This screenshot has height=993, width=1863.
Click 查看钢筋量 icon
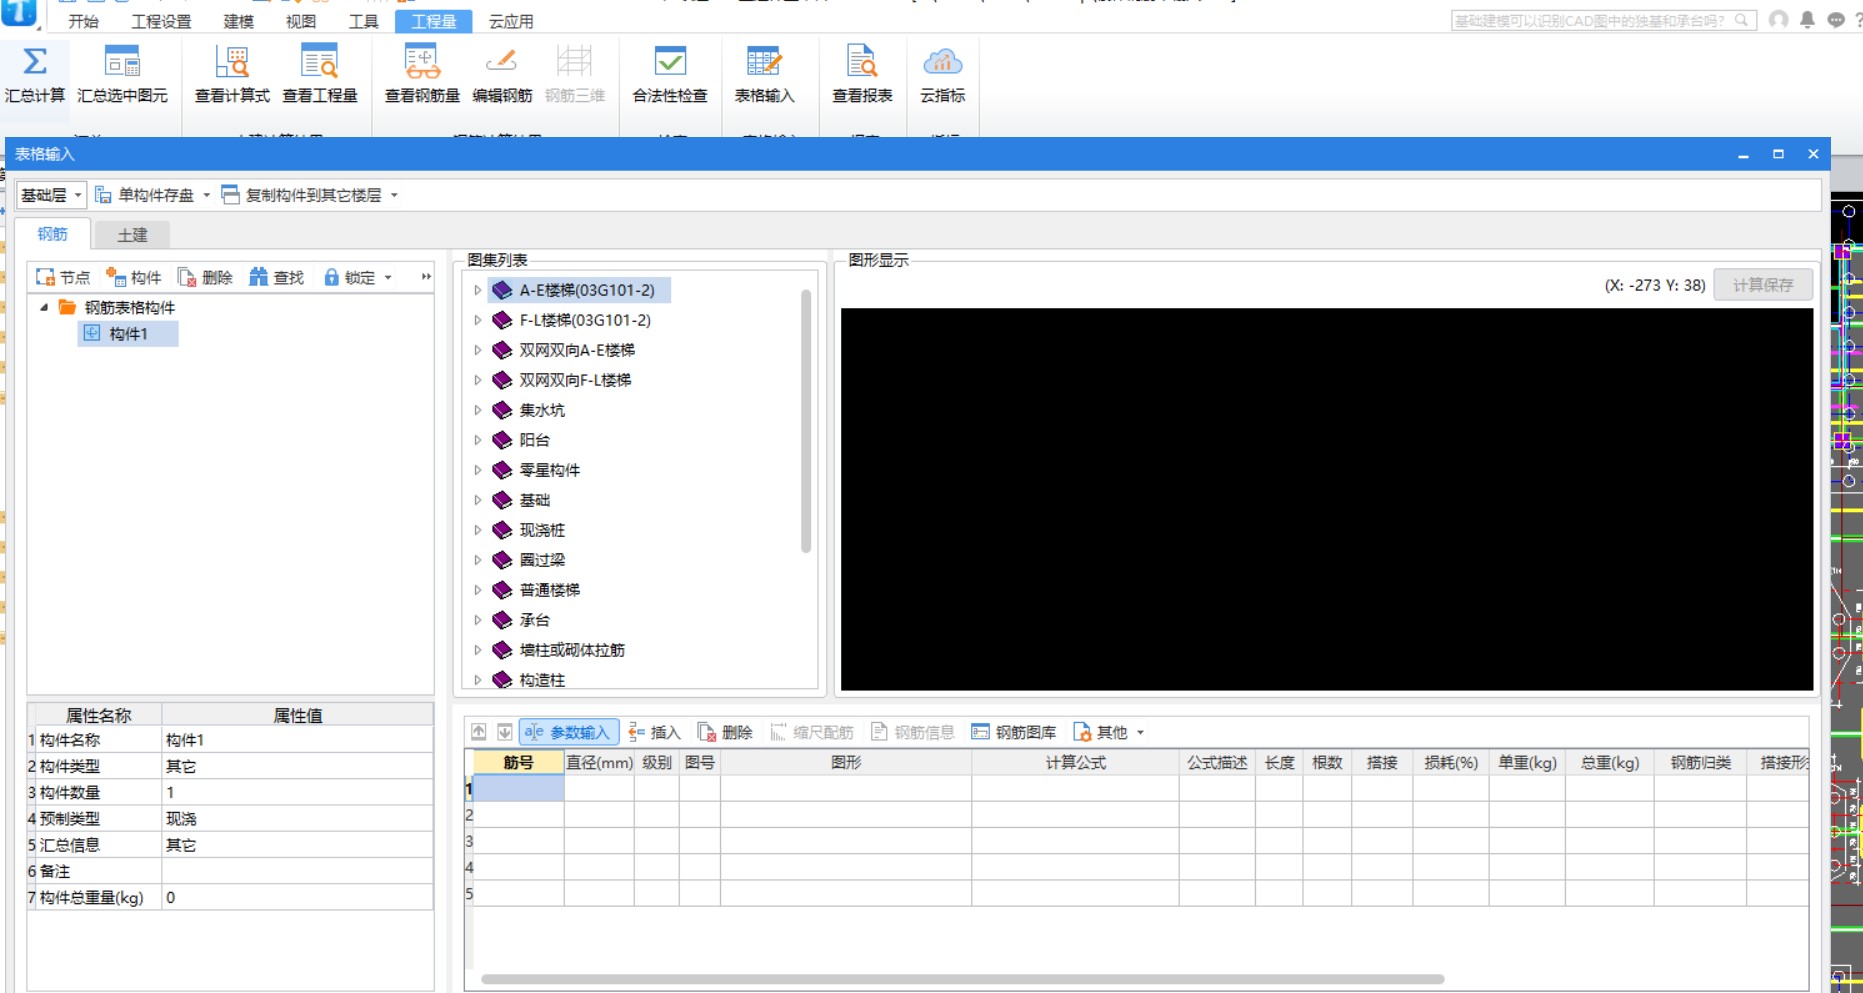click(422, 62)
